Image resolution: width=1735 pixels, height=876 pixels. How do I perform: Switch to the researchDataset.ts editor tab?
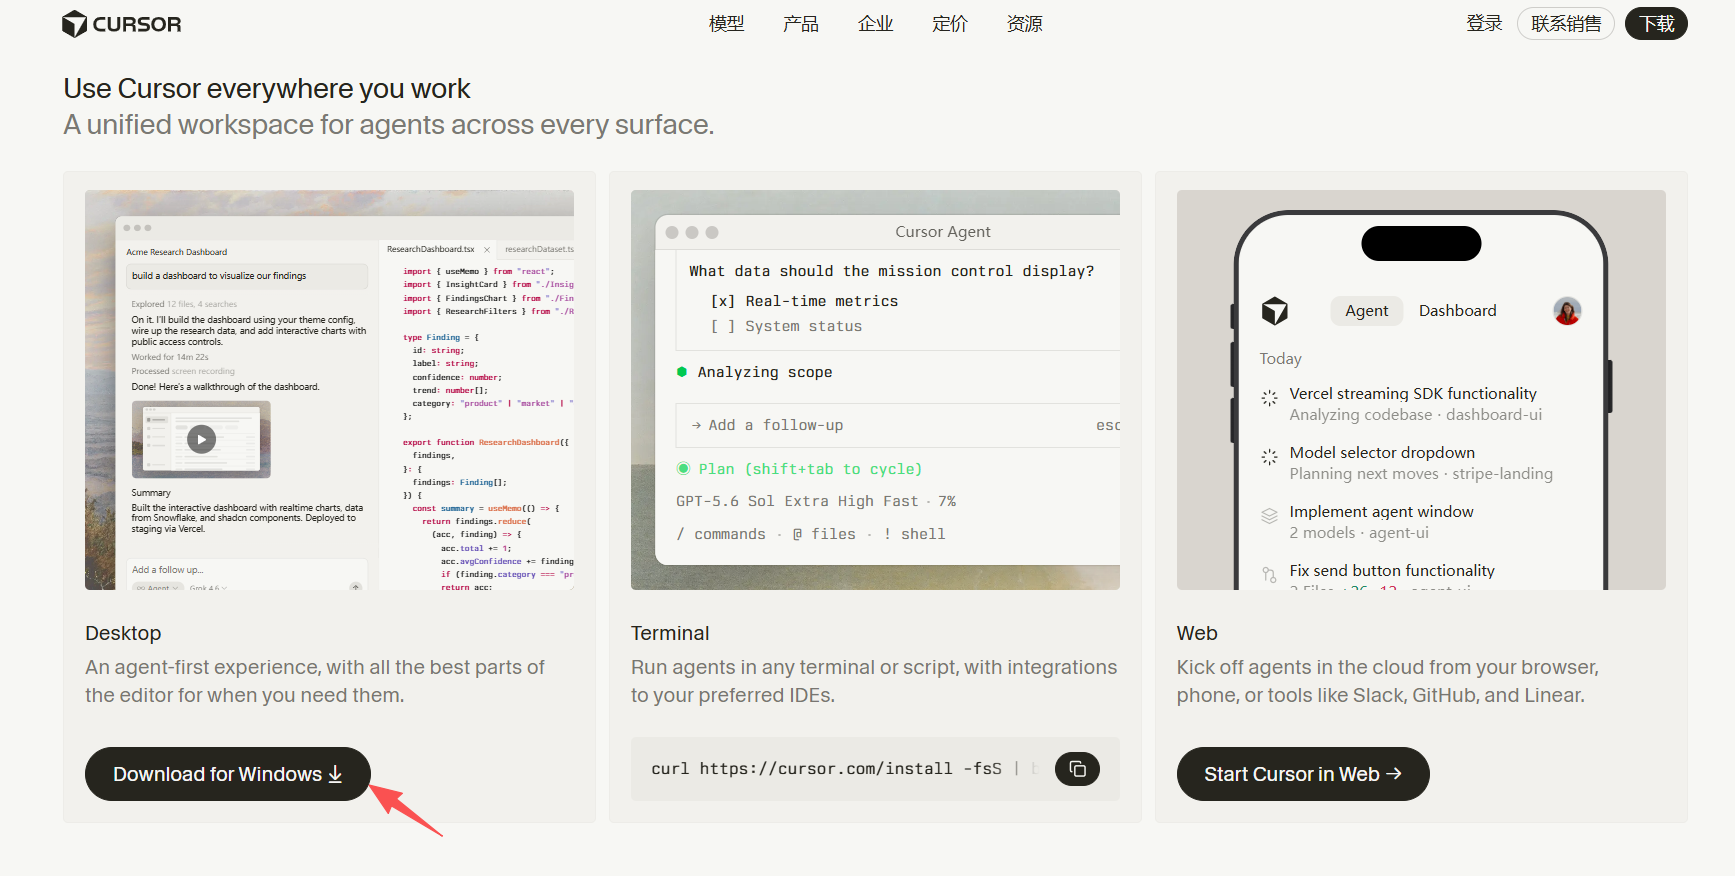(539, 249)
